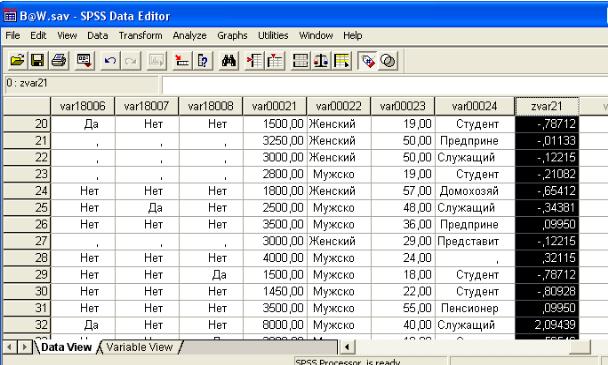The height and width of the screenshot is (365, 608).
Task: Click the Представит cell in row 27
Action: pyautogui.click(x=475, y=241)
